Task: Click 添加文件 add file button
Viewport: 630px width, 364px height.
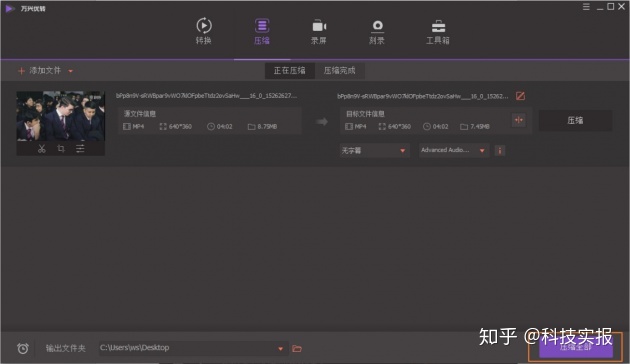Action: click(x=40, y=71)
